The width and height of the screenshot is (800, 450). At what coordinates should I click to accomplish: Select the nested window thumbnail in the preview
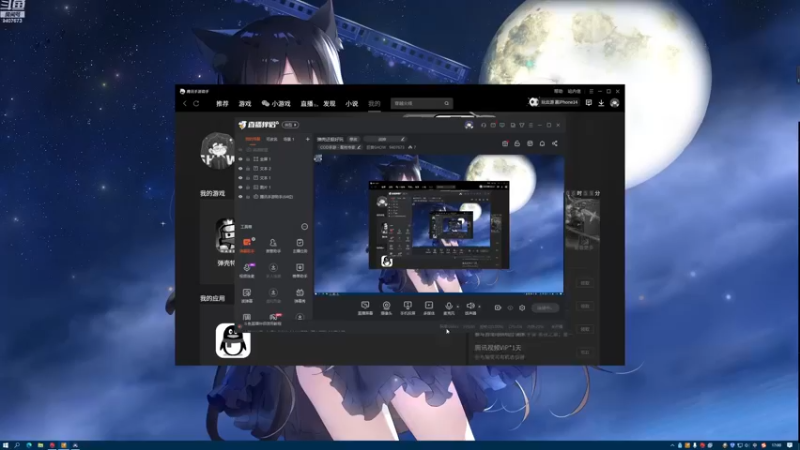[x=439, y=224]
